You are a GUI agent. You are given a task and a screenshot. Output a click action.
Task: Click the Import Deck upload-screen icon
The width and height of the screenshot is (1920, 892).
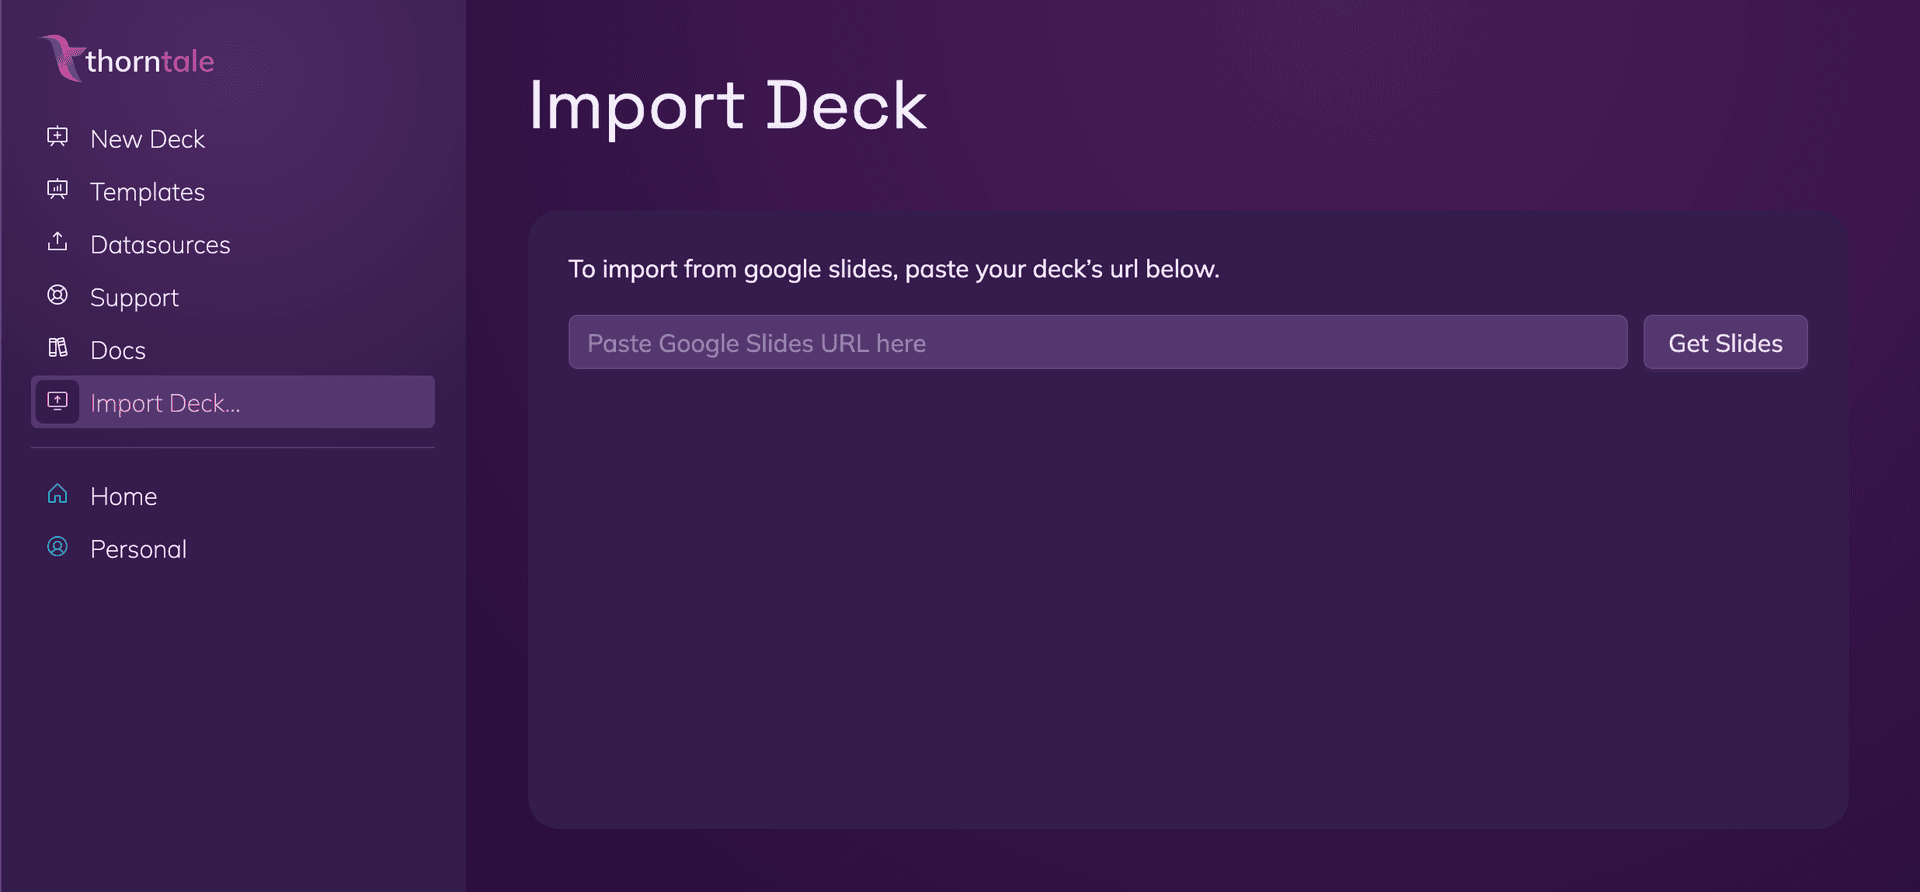pos(57,401)
